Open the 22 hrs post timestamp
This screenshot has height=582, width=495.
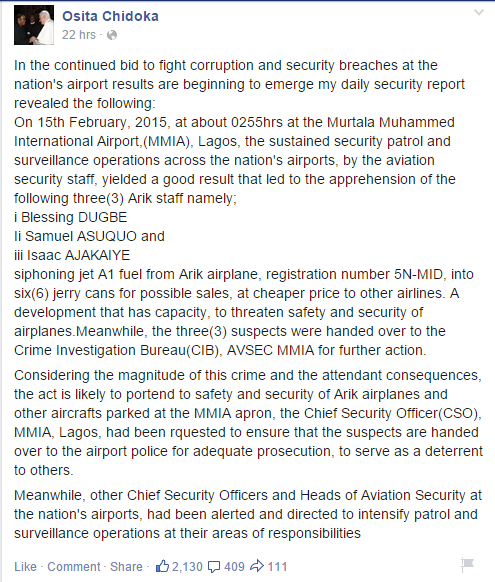click(x=79, y=35)
